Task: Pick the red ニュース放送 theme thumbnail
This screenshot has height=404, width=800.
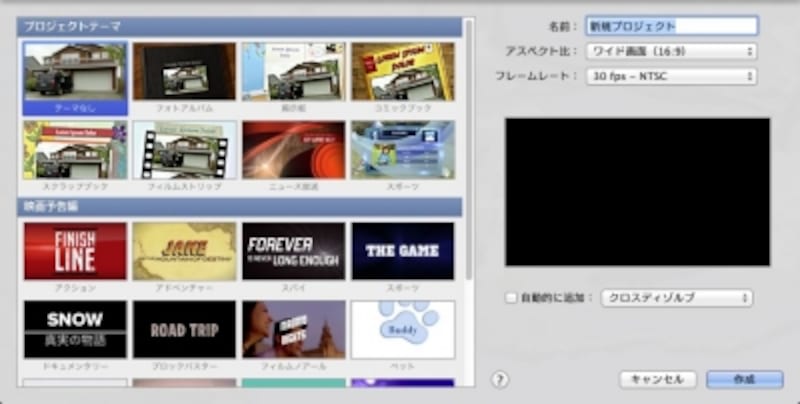Action: [x=293, y=150]
